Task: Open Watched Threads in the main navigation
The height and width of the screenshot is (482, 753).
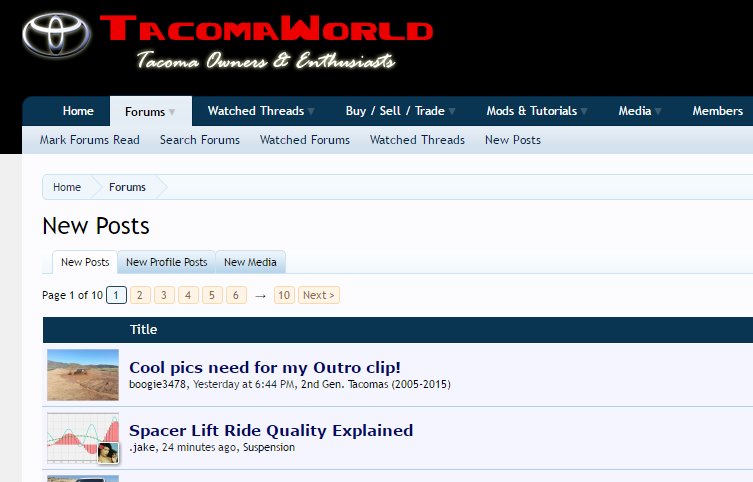Action: click(x=255, y=111)
